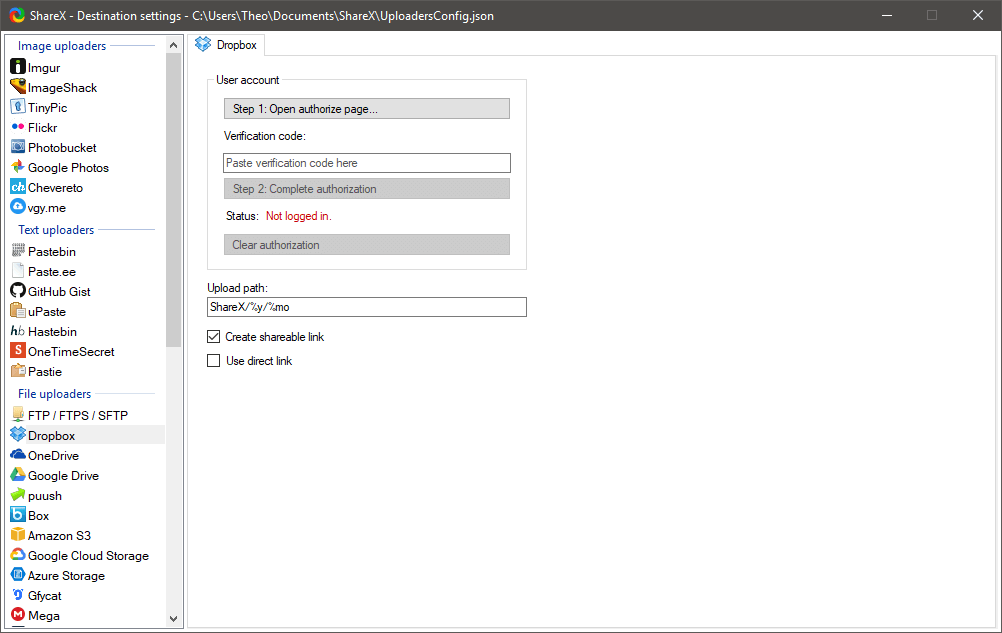Enable Use direct link checkbox

(213, 361)
